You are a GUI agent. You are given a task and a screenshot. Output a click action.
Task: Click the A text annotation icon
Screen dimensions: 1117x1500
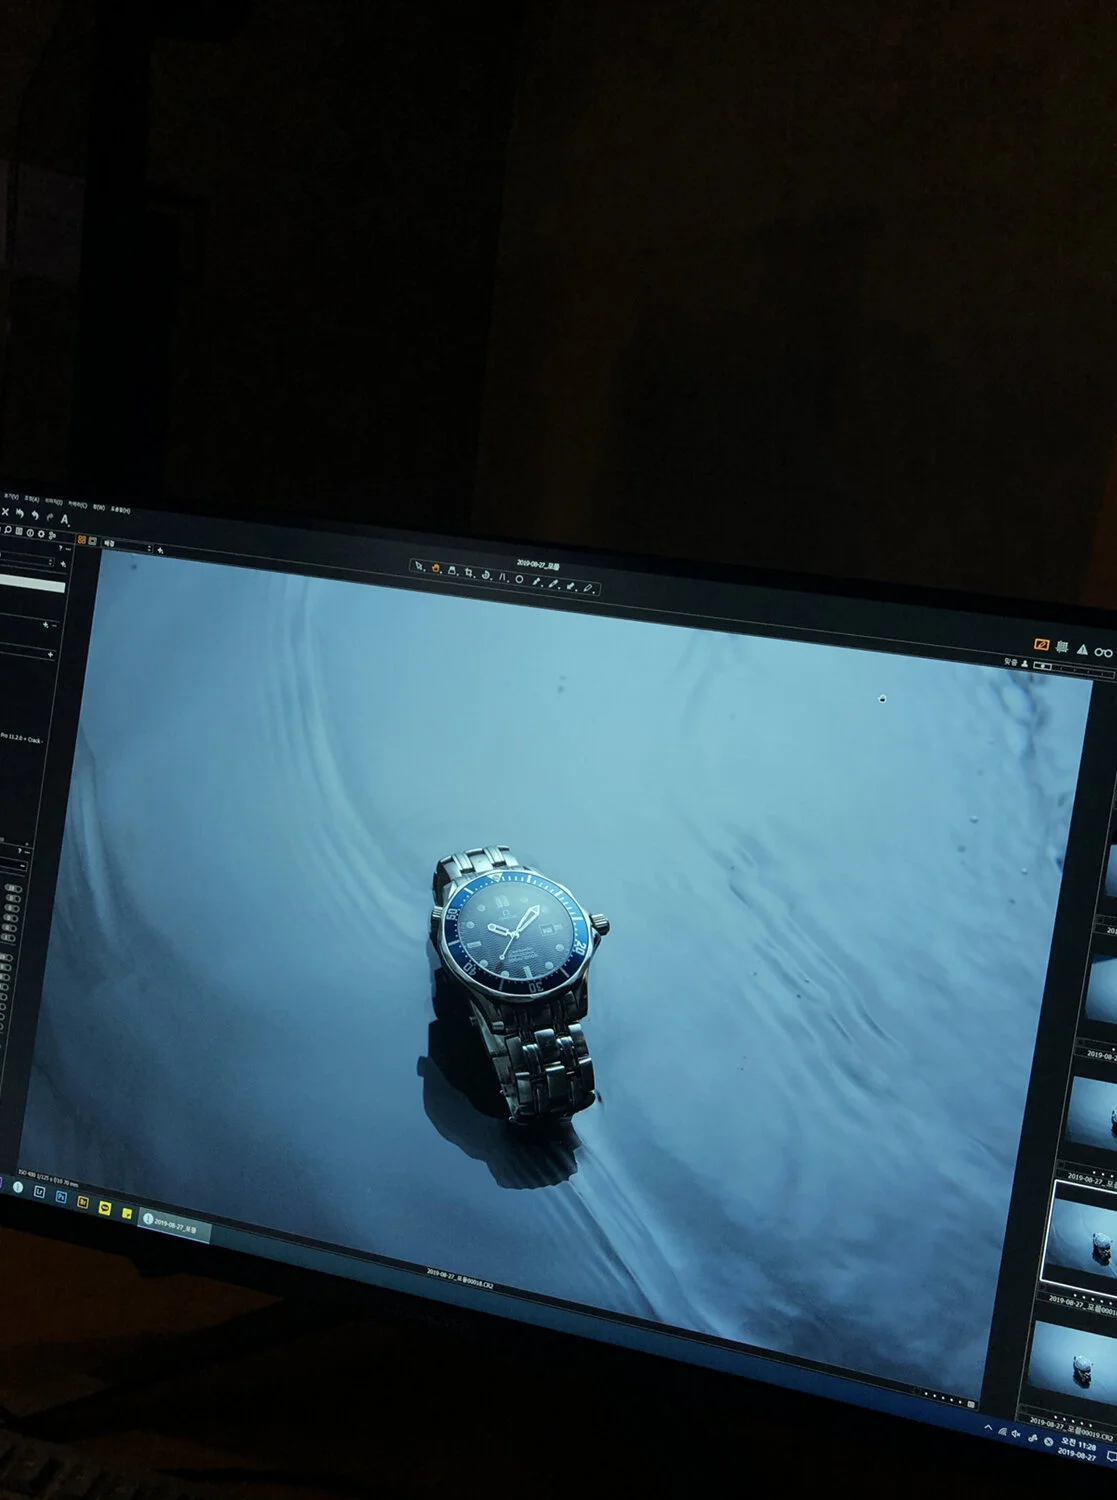[x=64, y=519]
